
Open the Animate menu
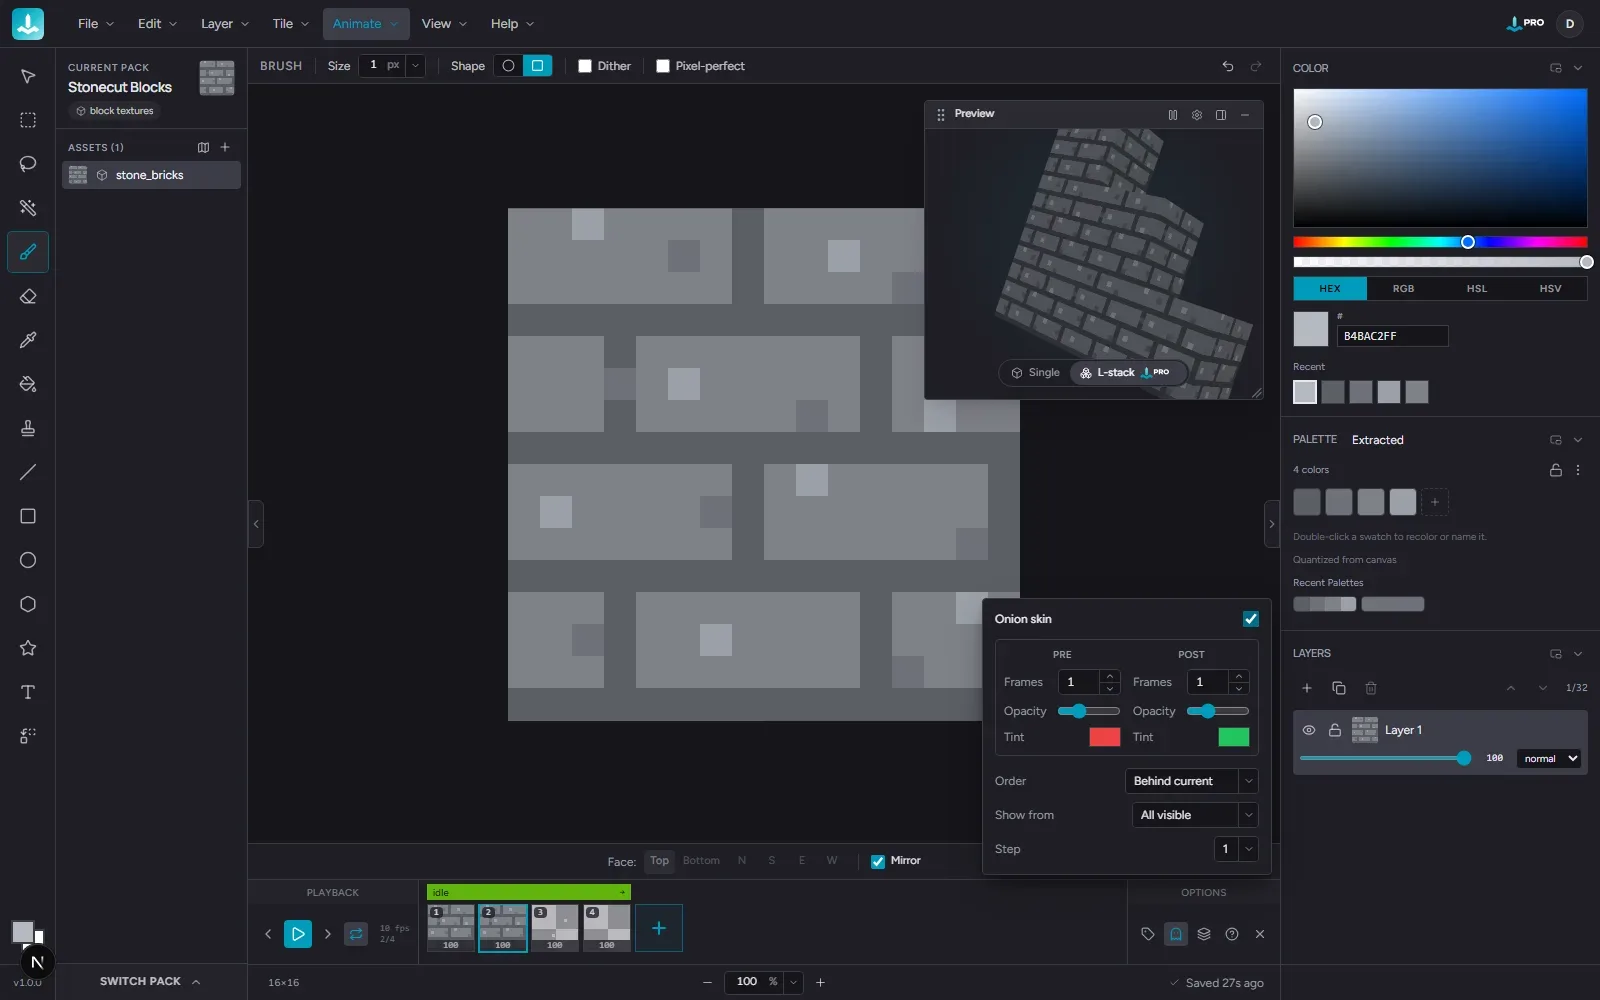(366, 24)
